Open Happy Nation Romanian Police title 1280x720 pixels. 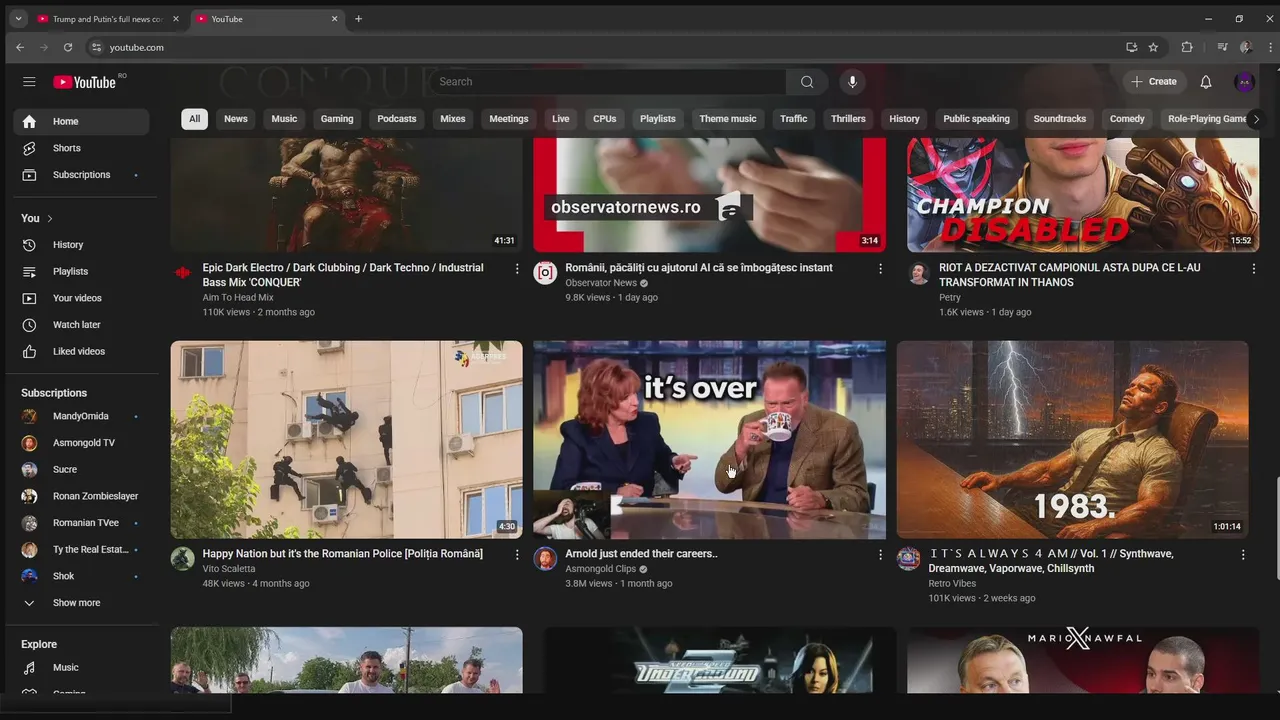tap(342, 554)
